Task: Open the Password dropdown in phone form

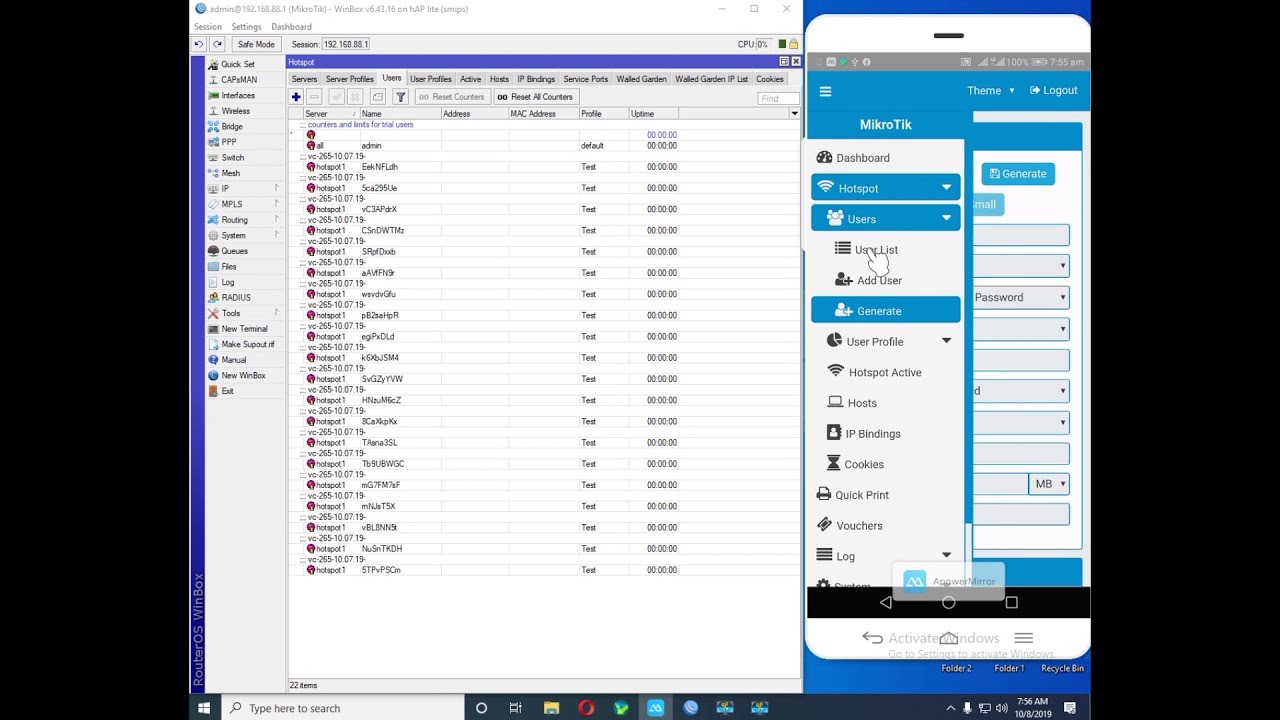Action: tap(1021, 297)
